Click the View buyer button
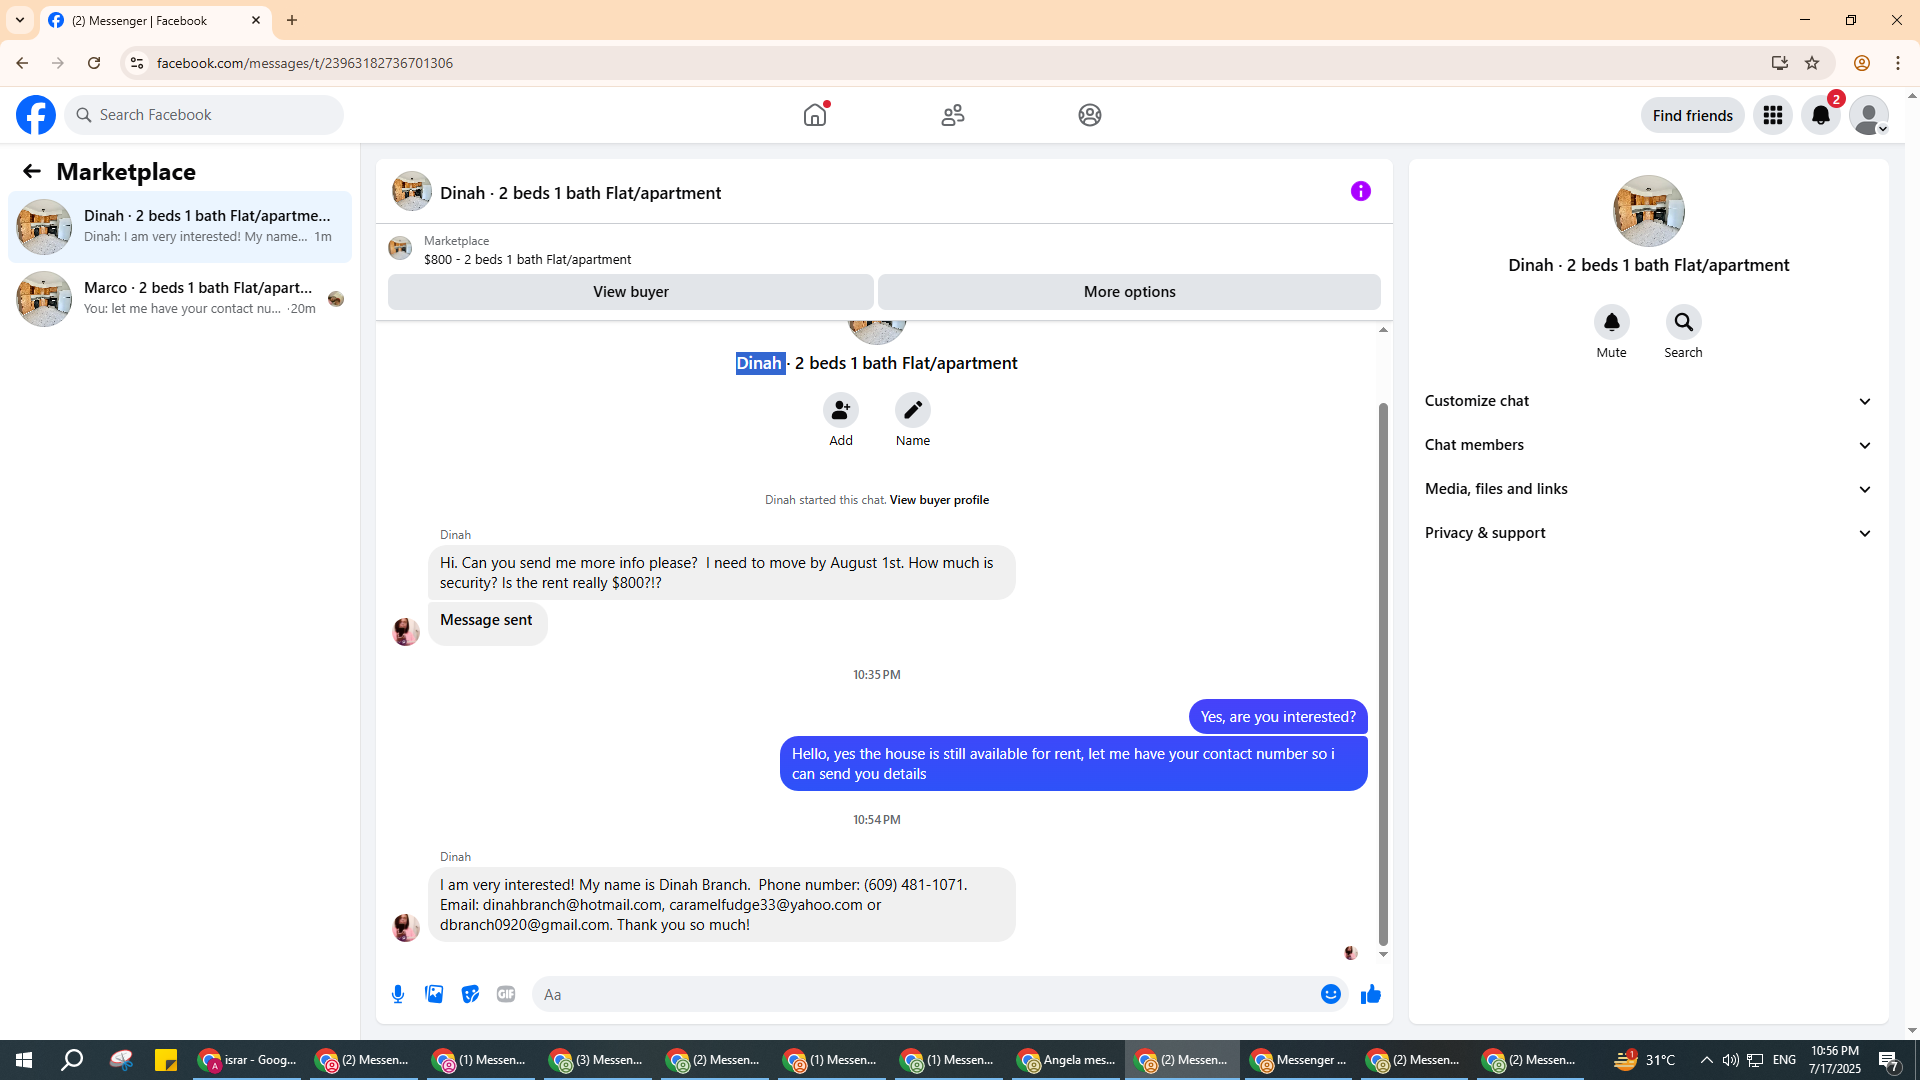Screen dimensions: 1920x1080 [x=630, y=292]
